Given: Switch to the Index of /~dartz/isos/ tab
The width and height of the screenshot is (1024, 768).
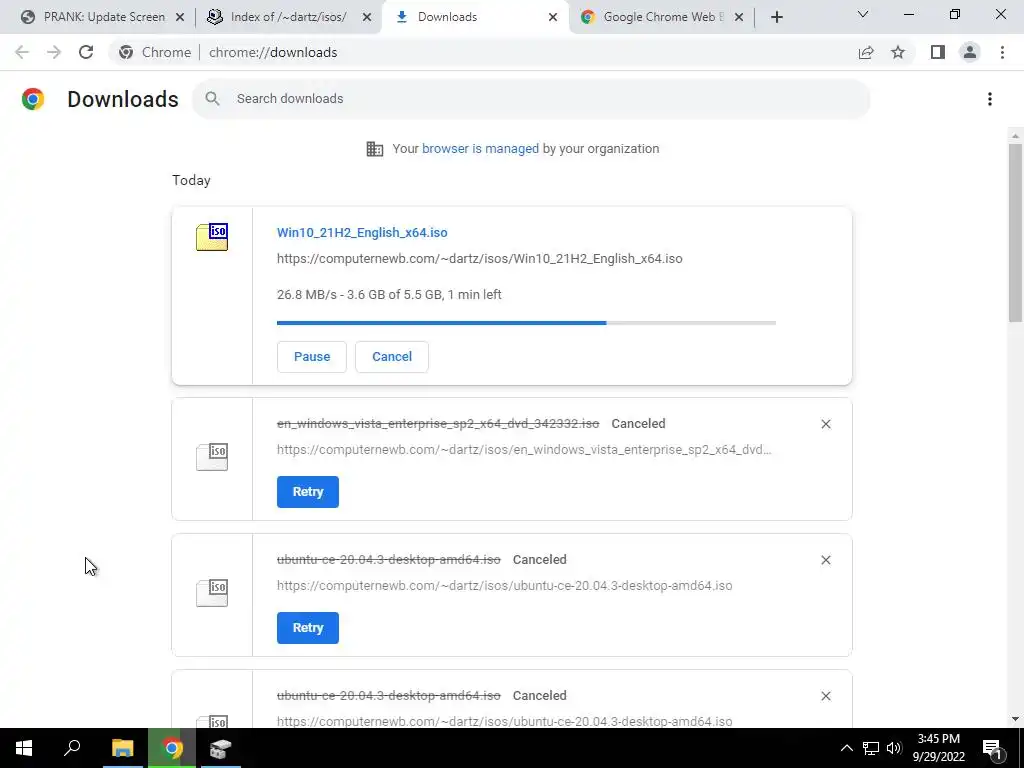Looking at the screenshot, I should pyautogui.click(x=288, y=17).
